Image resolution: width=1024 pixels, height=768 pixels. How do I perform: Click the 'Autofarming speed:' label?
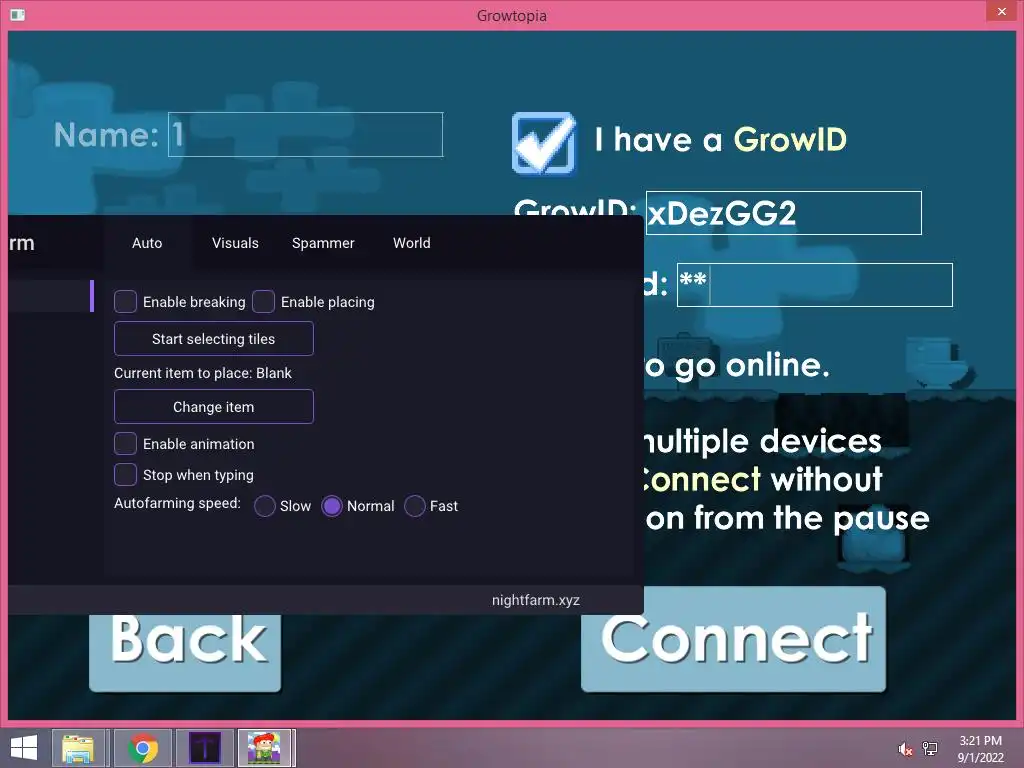click(x=177, y=504)
